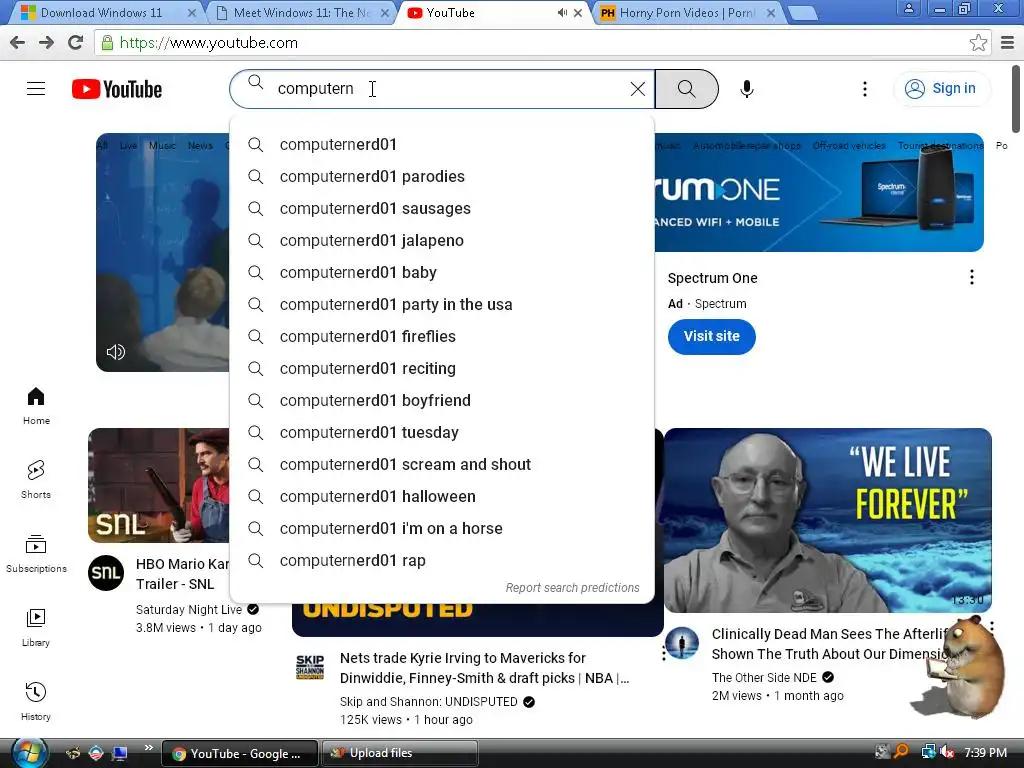Open History in the sidebar
Screen dimensions: 1024x768
36,702
